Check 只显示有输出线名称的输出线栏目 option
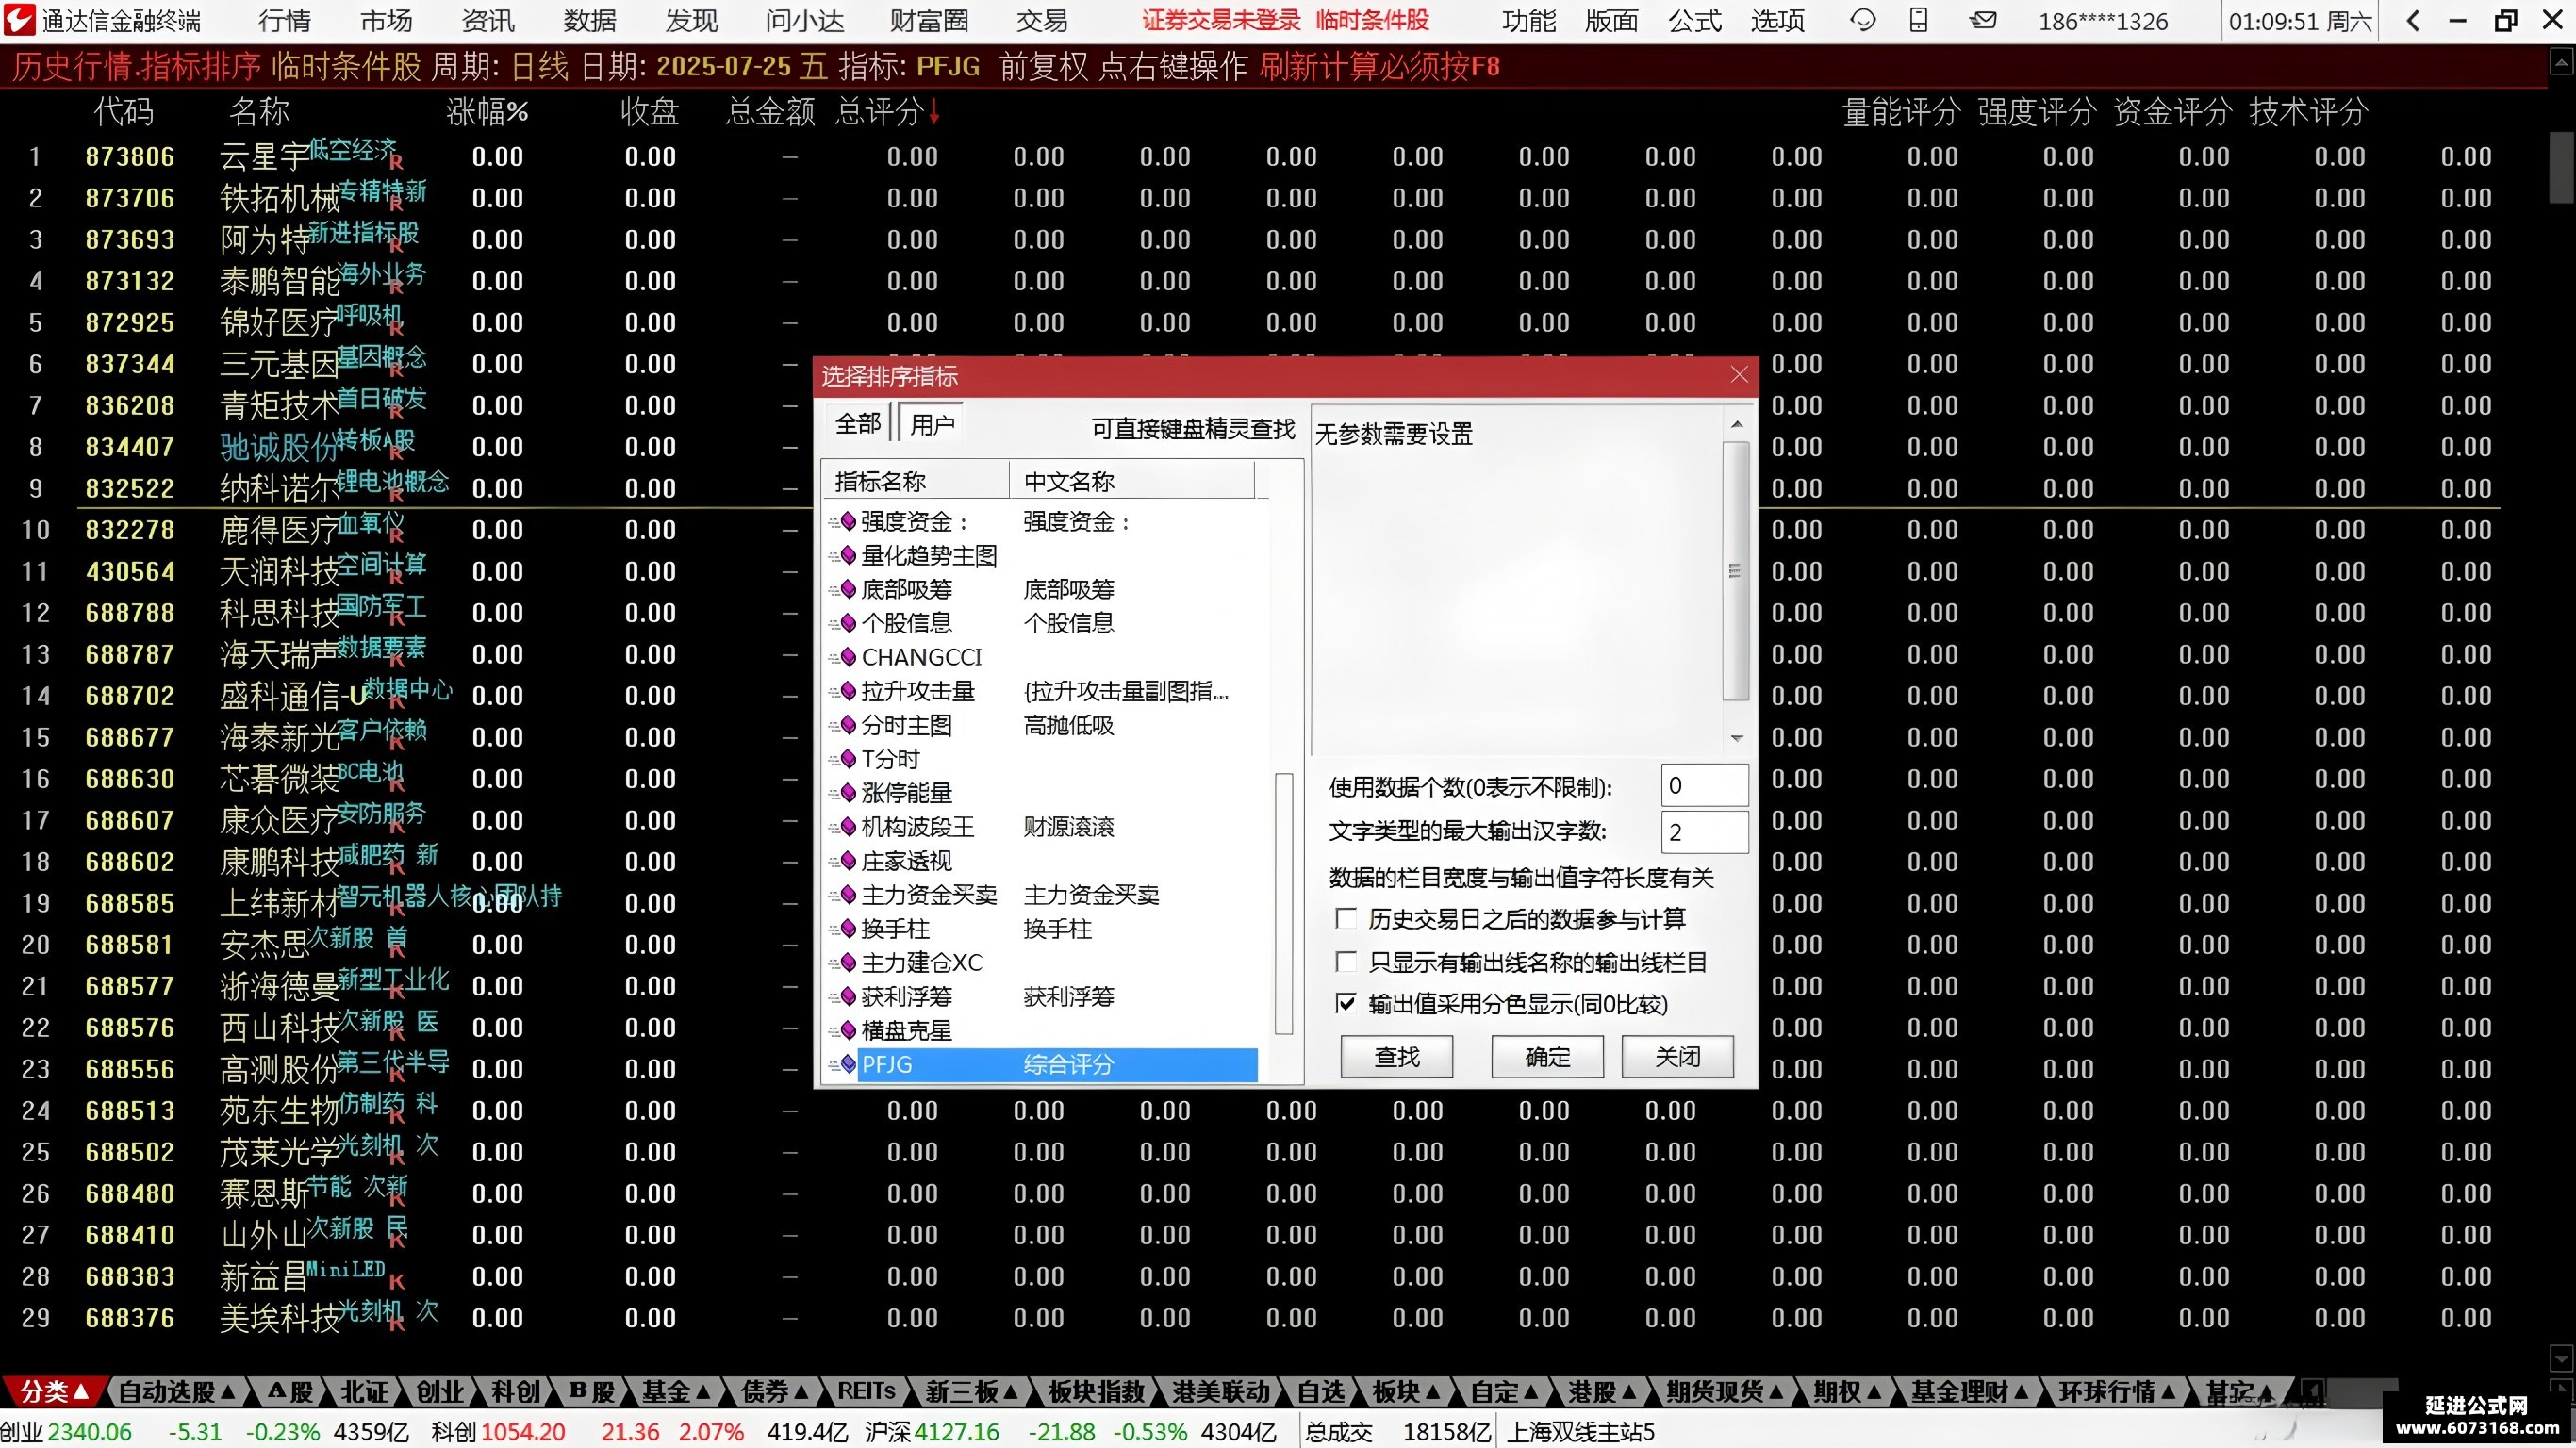This screenshot has width=2576, height=1448. point(1347,962)
